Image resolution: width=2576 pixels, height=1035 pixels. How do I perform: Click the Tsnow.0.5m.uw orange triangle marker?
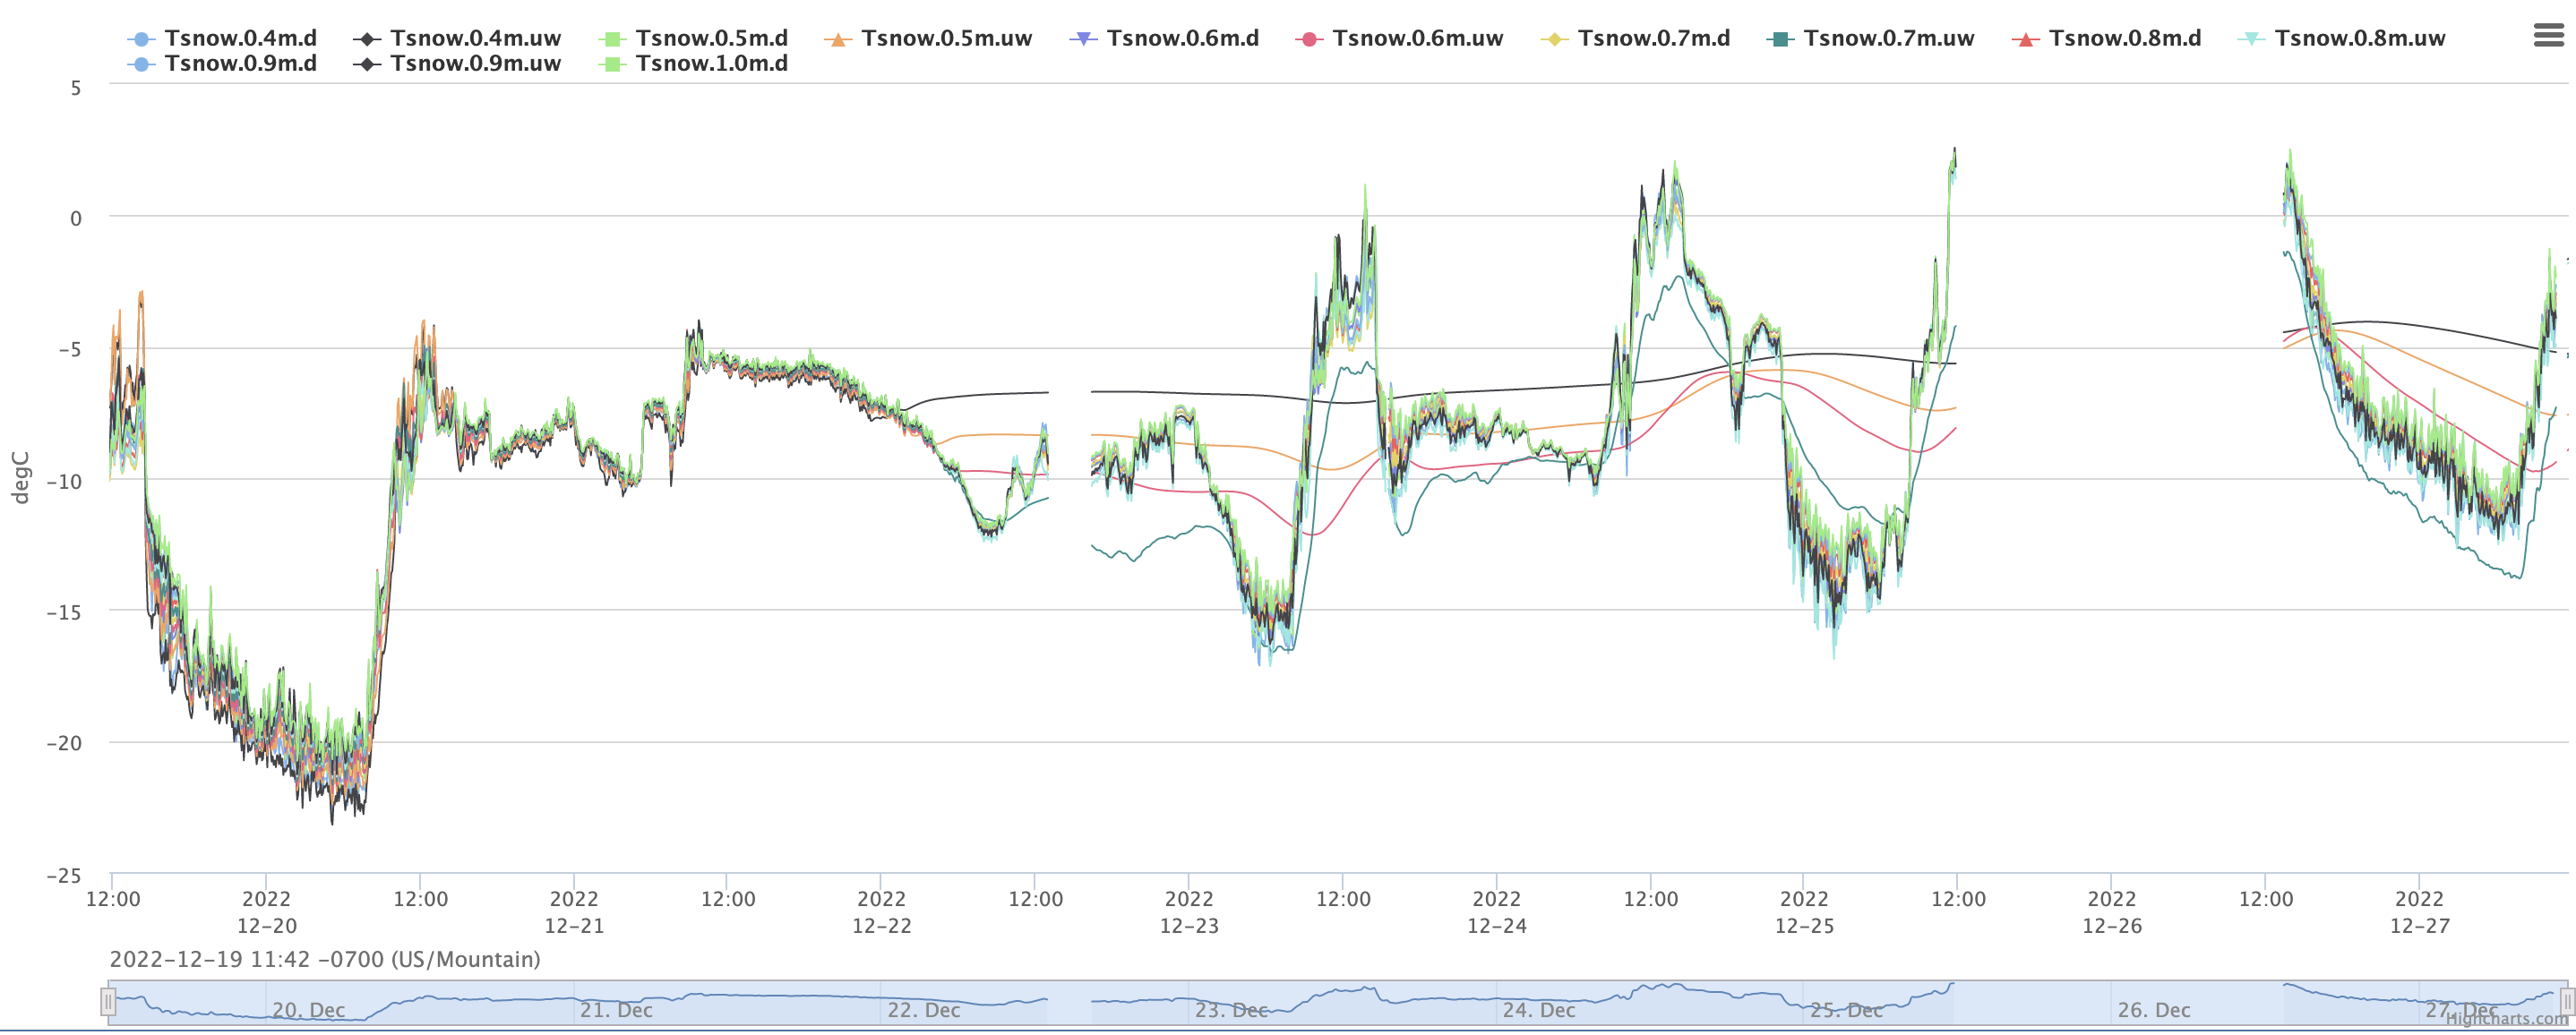point(838,39)
